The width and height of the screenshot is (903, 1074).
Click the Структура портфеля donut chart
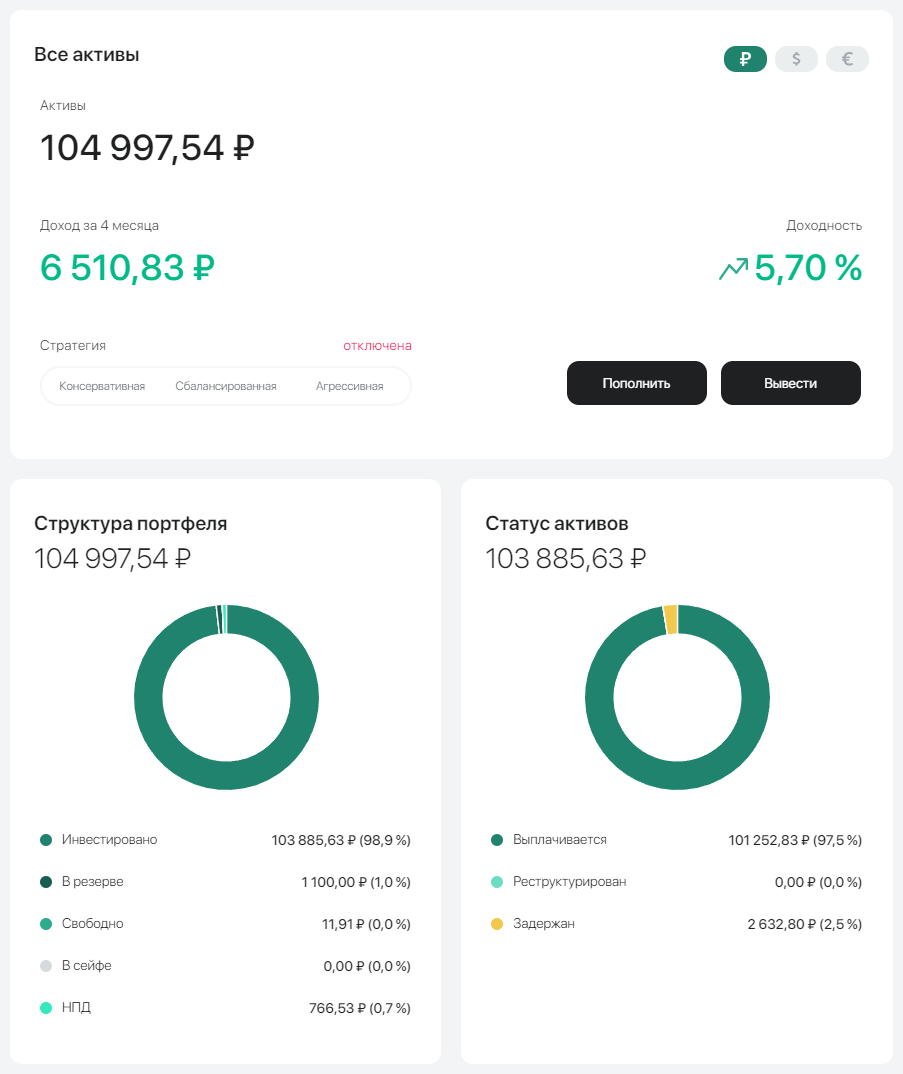(x=226, y=697)
